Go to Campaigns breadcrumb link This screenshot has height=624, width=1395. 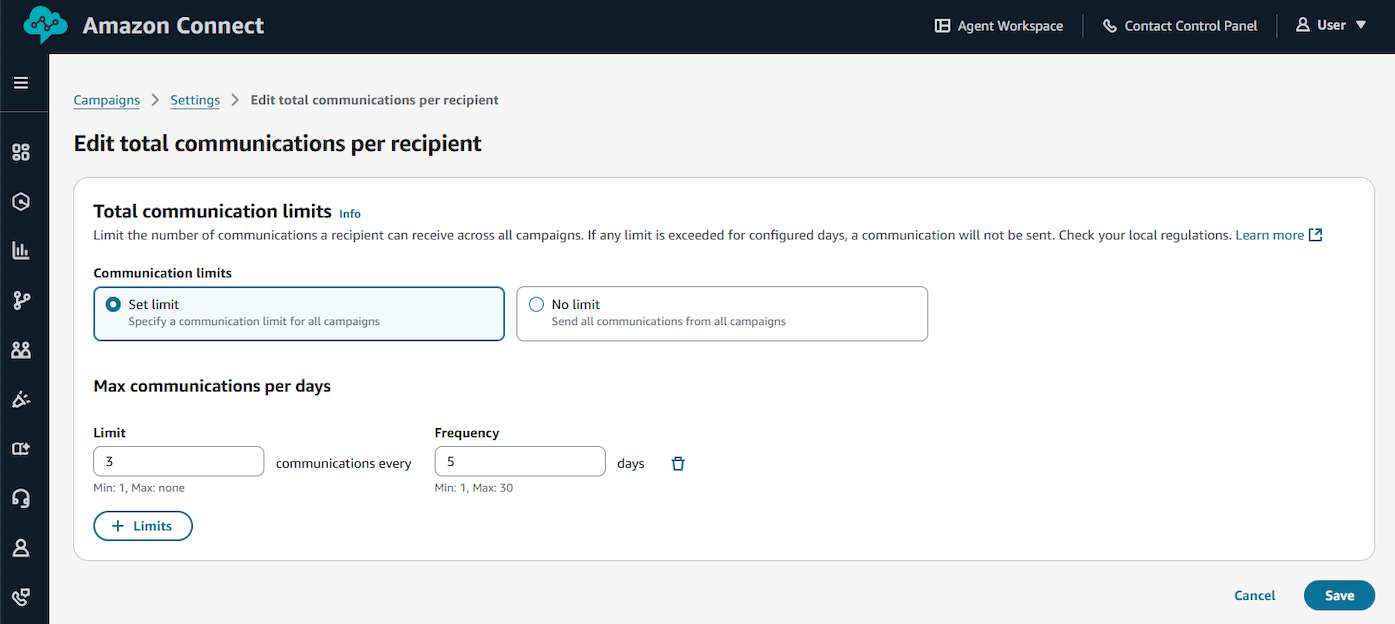107,100
